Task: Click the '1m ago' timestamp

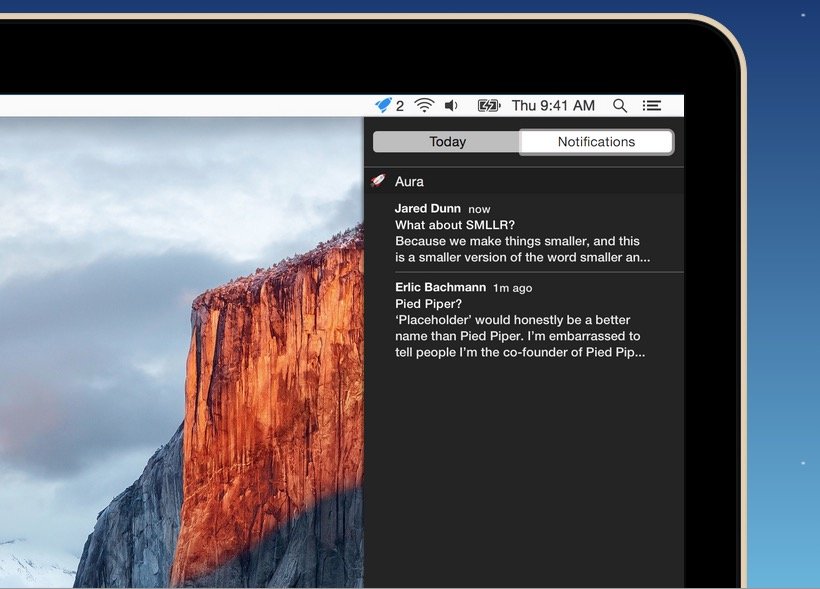Action: click(x=512, y=288)
